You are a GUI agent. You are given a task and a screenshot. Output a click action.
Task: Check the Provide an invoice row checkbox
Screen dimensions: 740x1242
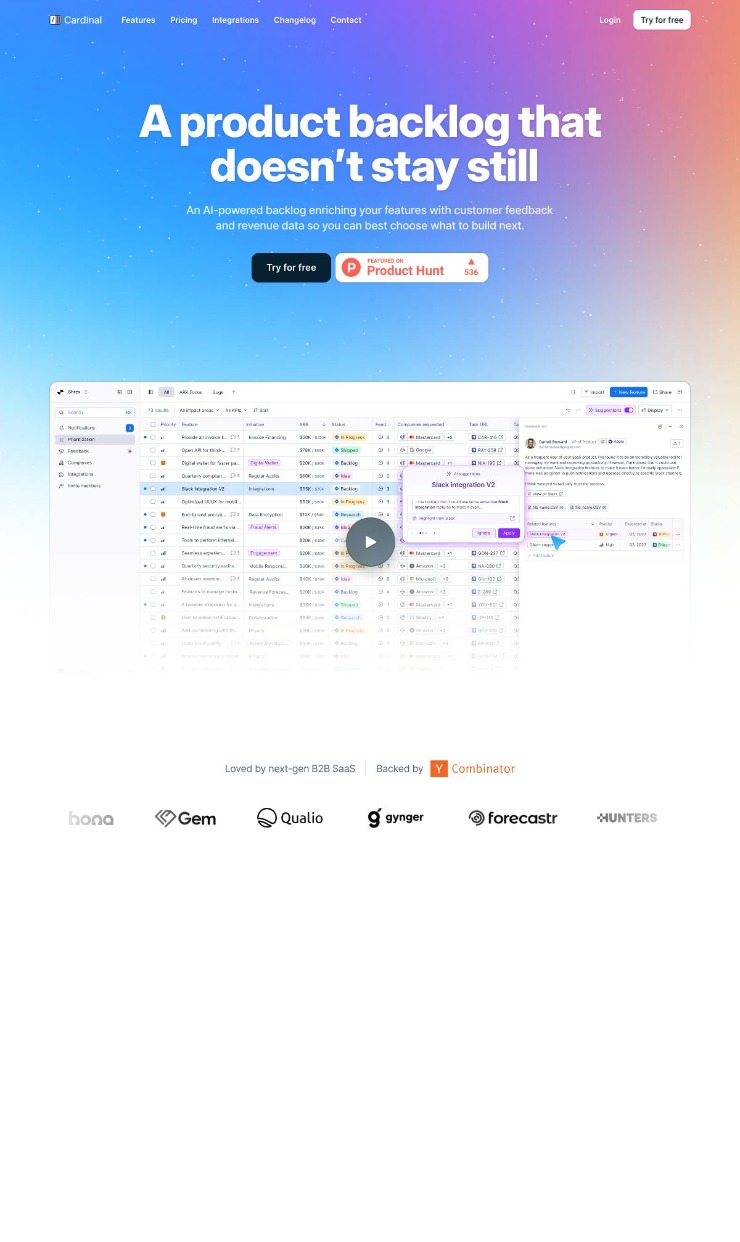tap(153, 437)
